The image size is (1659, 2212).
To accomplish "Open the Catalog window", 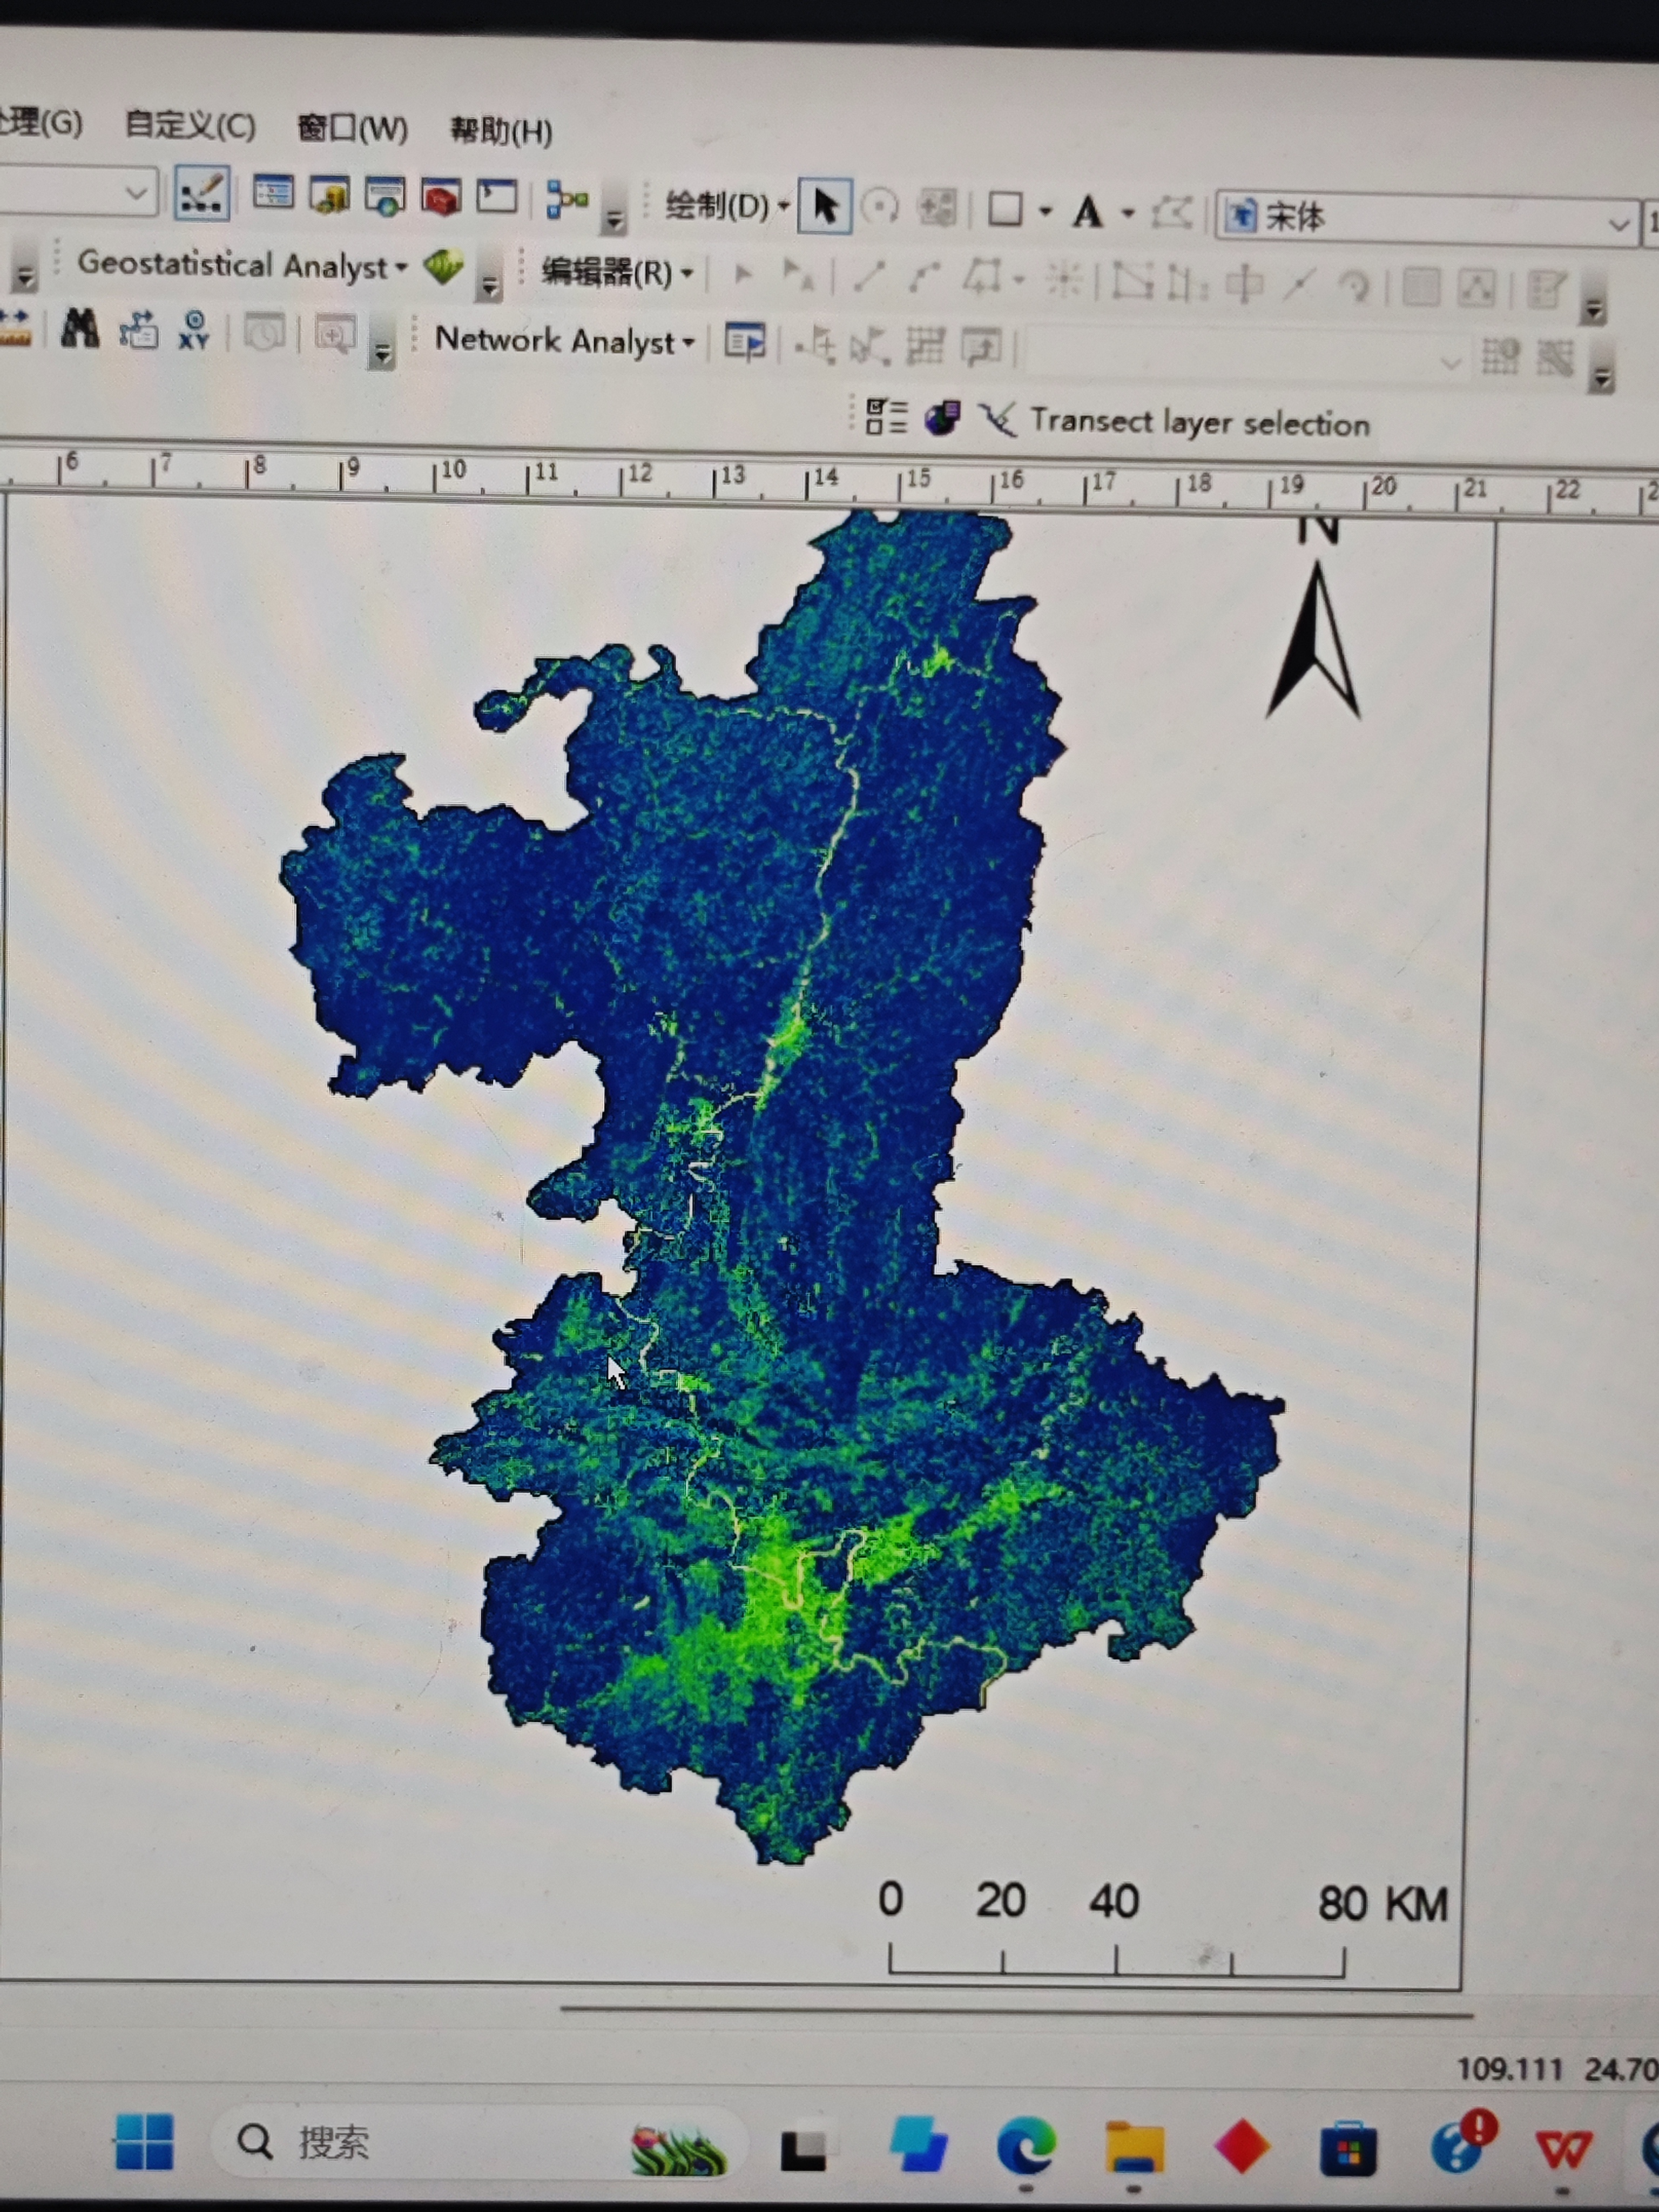I will point(329,195).
